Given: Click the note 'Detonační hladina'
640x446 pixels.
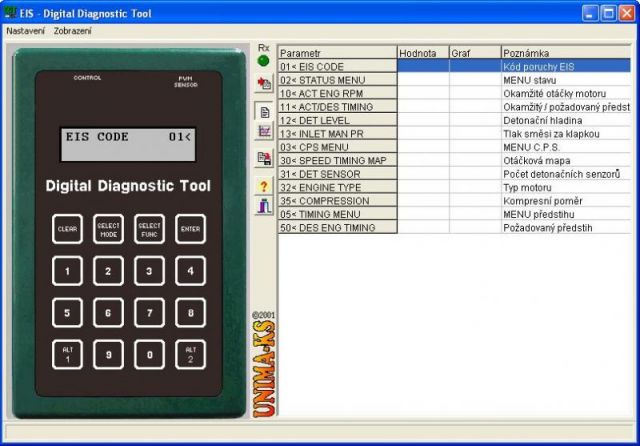Looking at the screenshot, I should coord(542,120).
